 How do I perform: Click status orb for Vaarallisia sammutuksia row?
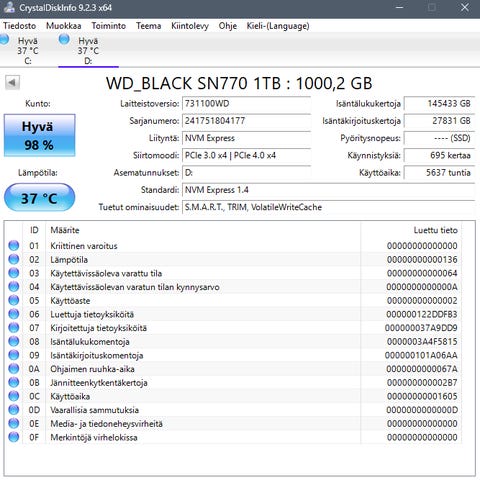(x=14, y=410)
